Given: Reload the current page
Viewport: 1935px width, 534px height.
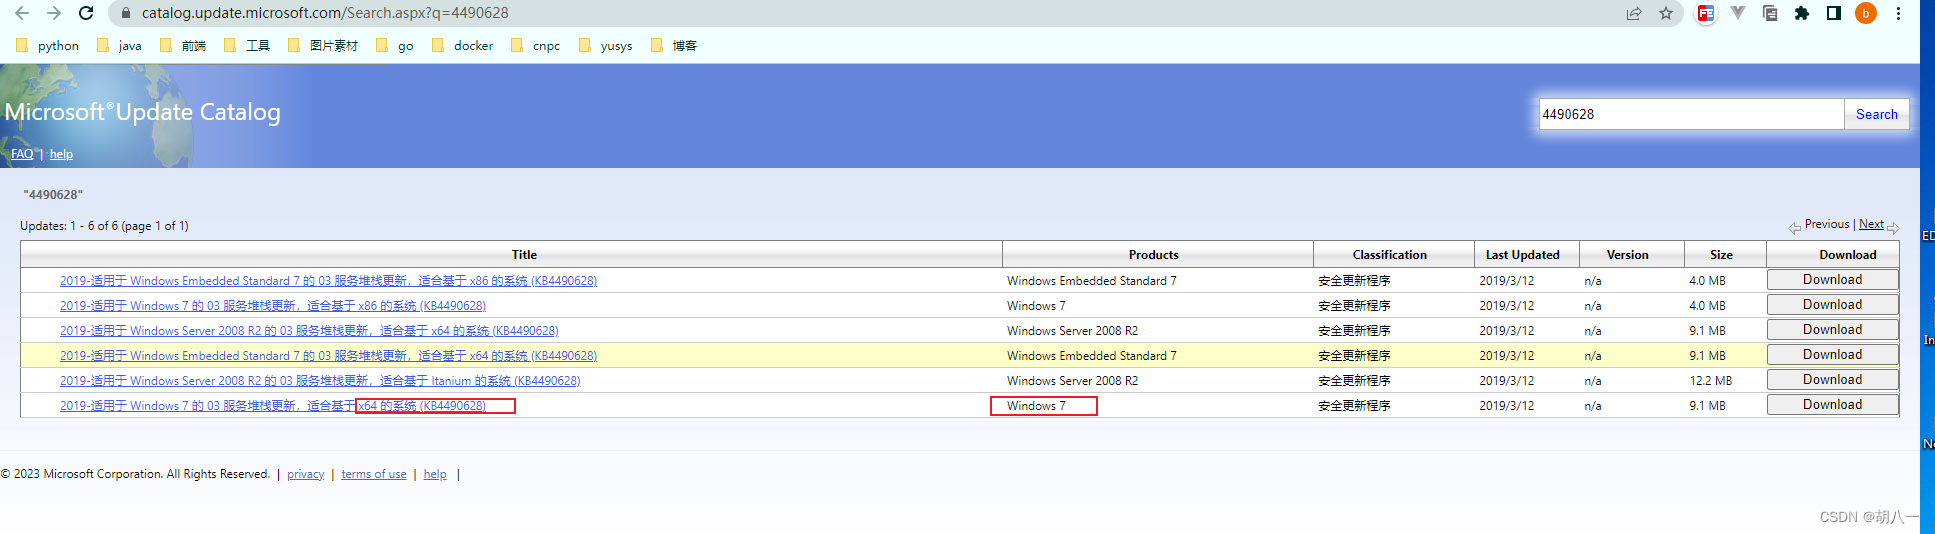Looking at the screenshot, I should coord(86,13).
